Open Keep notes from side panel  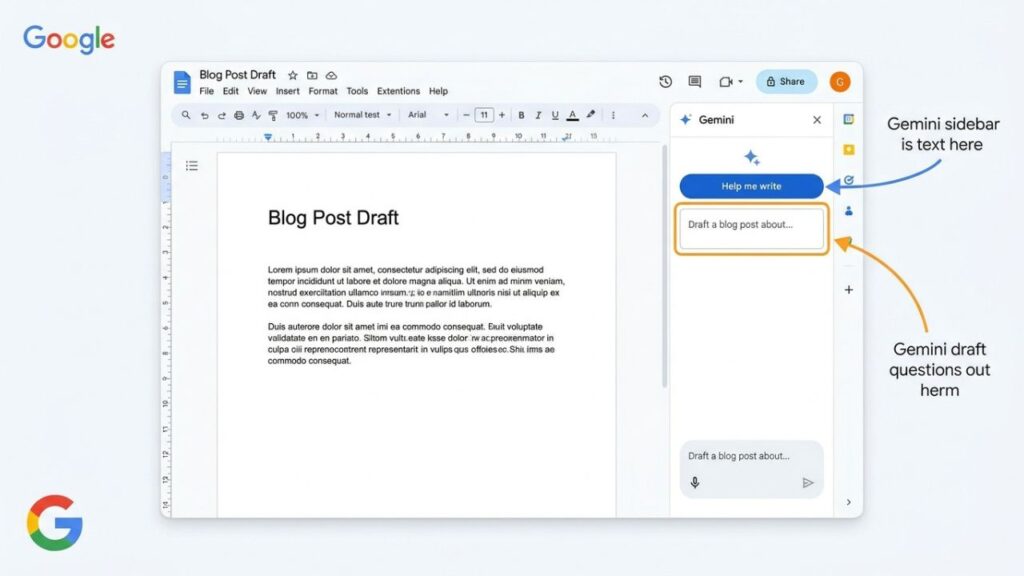tap(848, 150)
